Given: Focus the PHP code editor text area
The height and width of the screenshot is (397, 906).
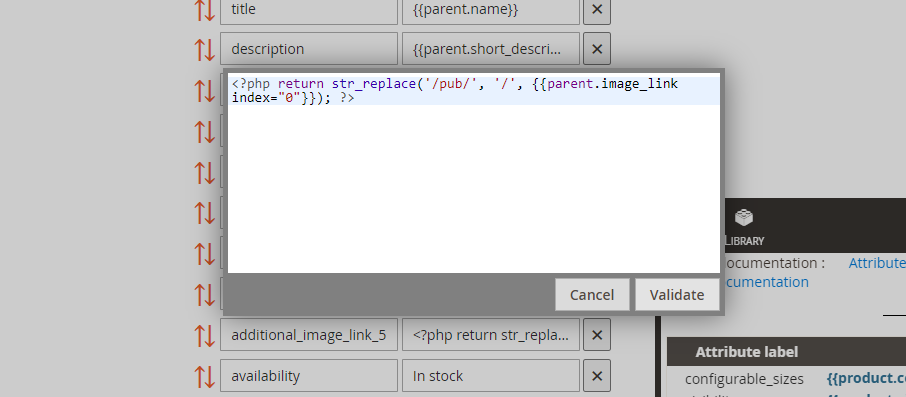Looking at the screenshot, I should coord(474,173).
